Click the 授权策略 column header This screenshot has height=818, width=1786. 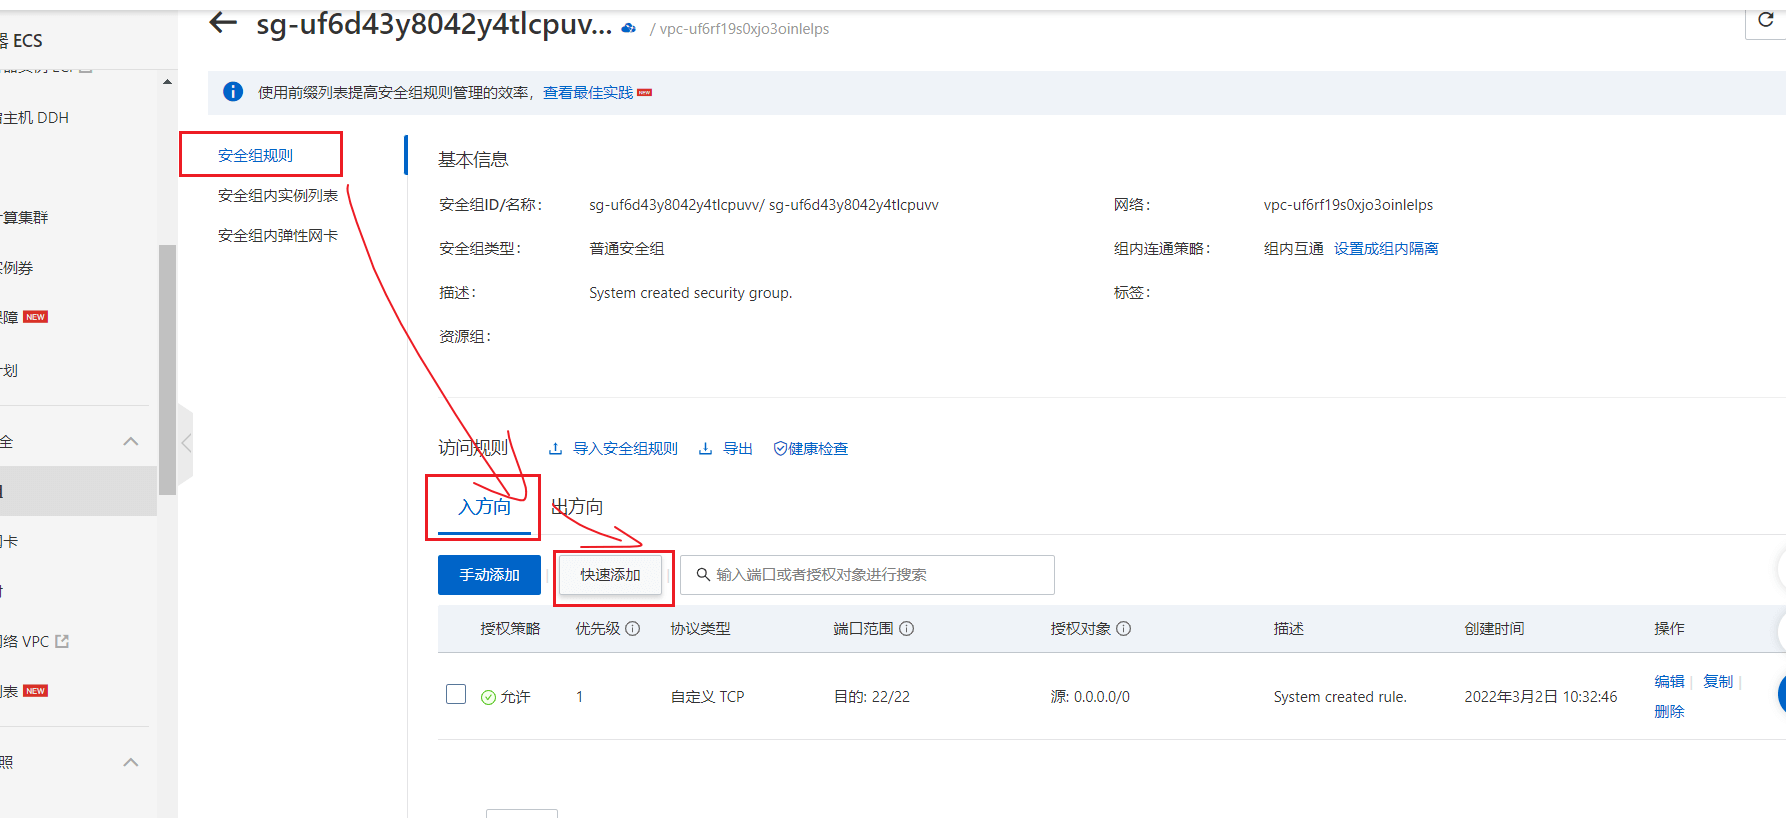(510, 629)
